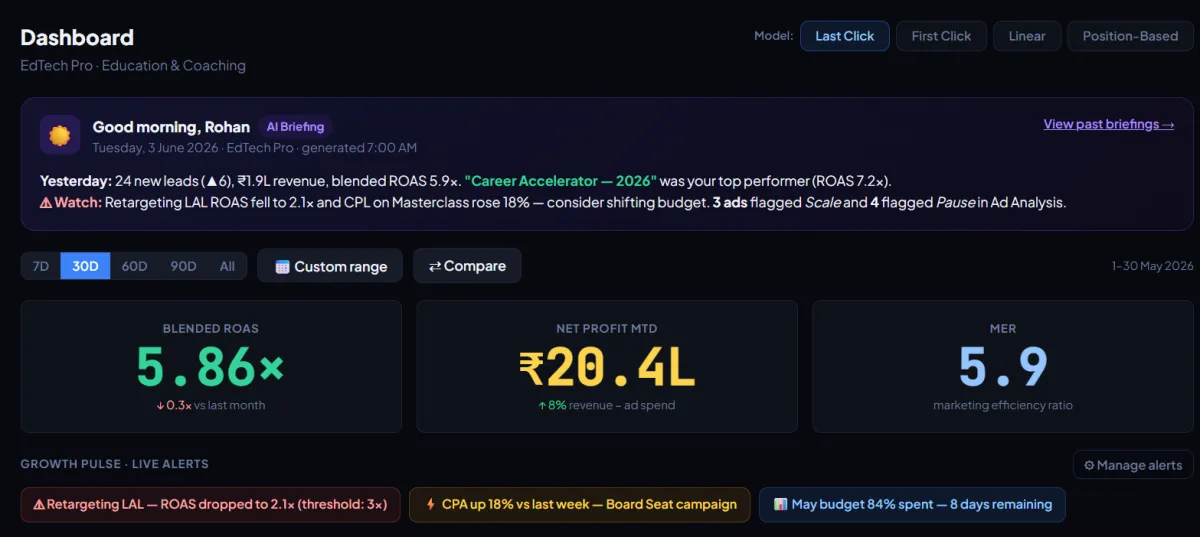
Task: Switch date range to 7D
Action: click(41, 266)
